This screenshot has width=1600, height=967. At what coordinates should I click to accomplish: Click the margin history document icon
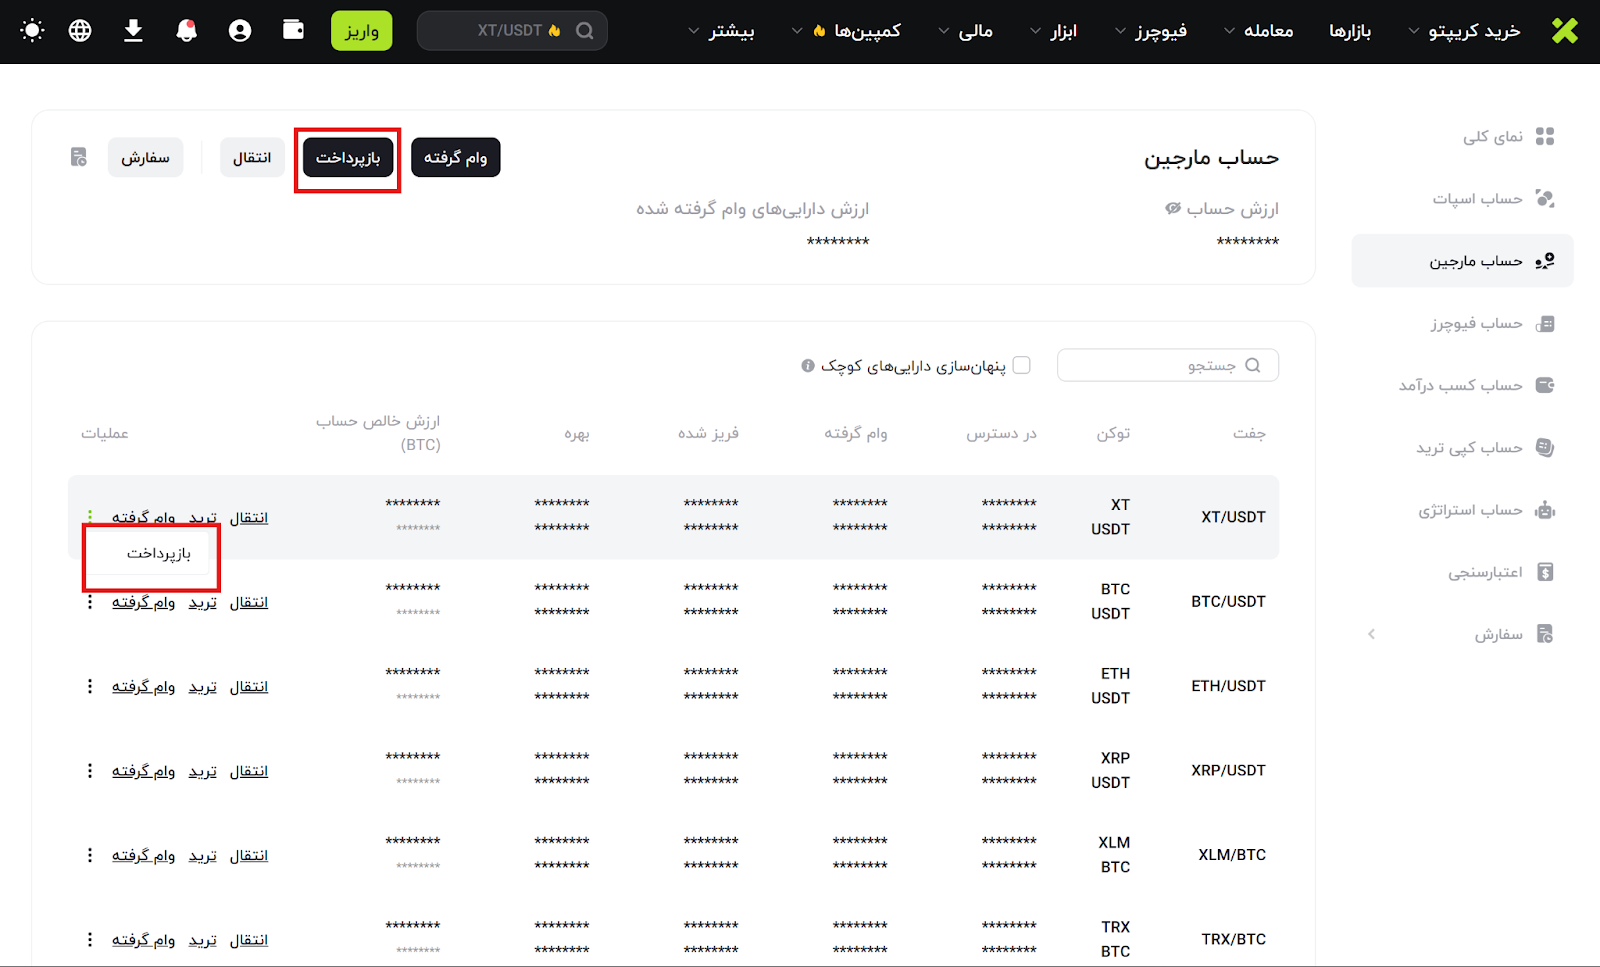79,157
